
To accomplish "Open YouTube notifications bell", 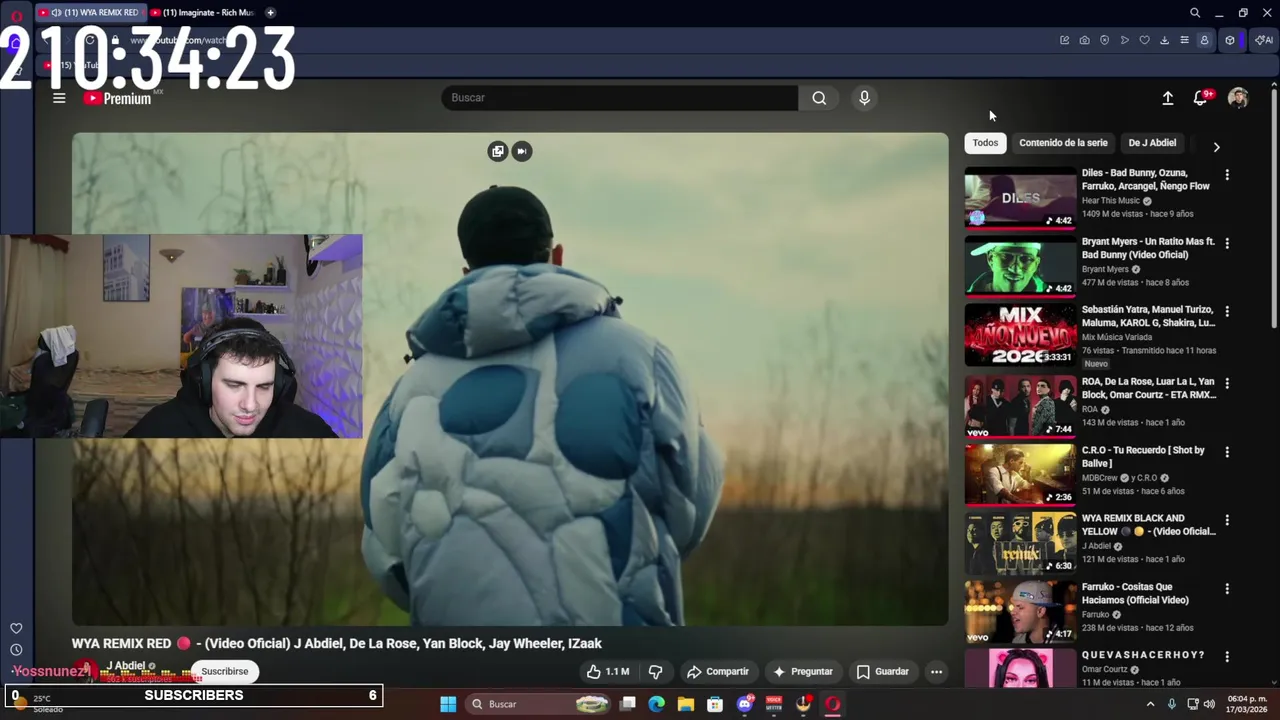I will [1201, 98].
